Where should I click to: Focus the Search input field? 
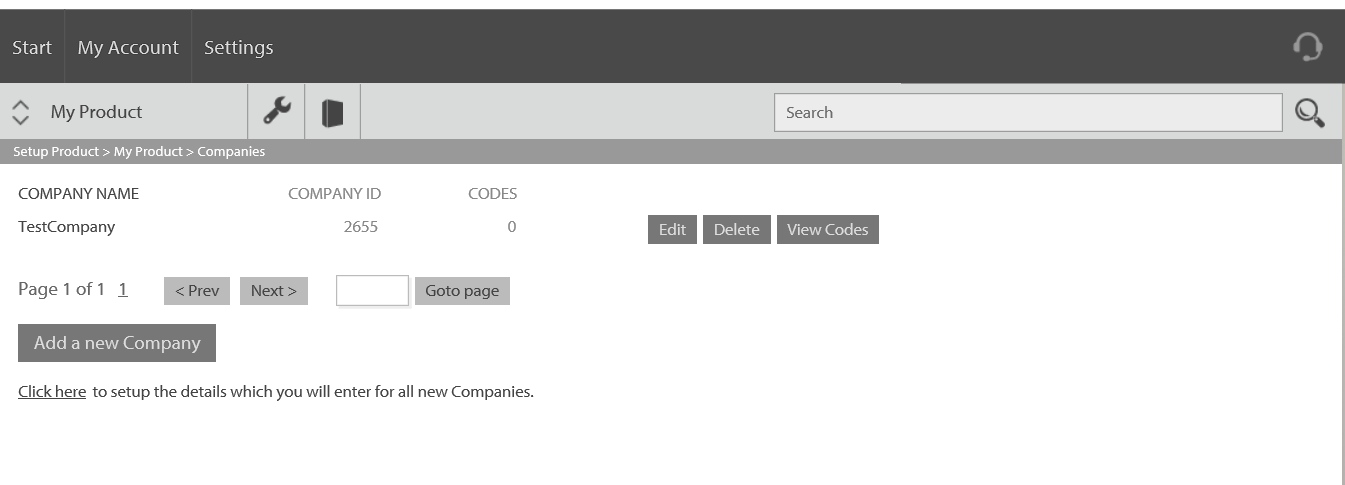(1028, 113)
